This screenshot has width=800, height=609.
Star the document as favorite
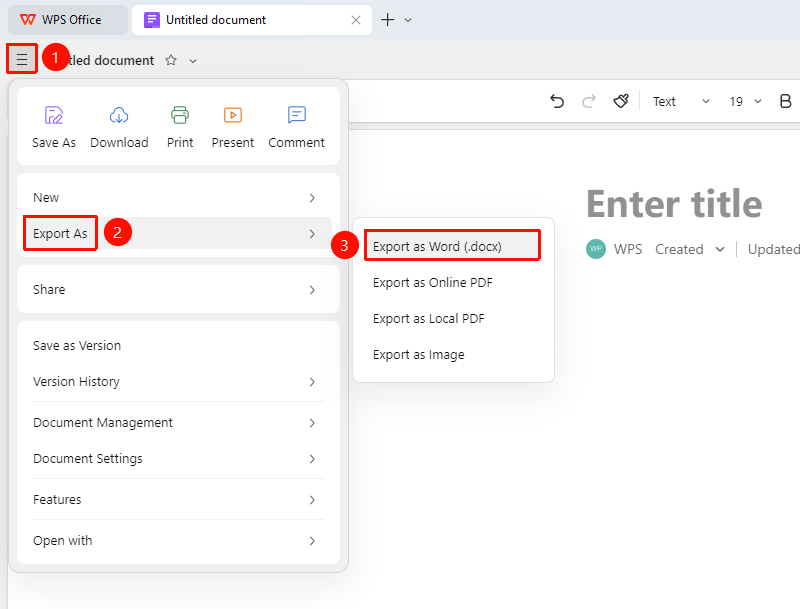[x=171, y=60]
